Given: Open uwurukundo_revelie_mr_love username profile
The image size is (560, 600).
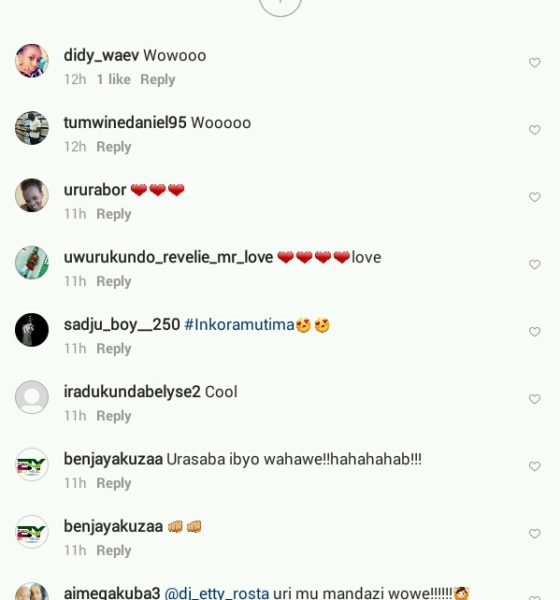Looking at the screenshot, I should pyautogui.click(x=168, y=258).
